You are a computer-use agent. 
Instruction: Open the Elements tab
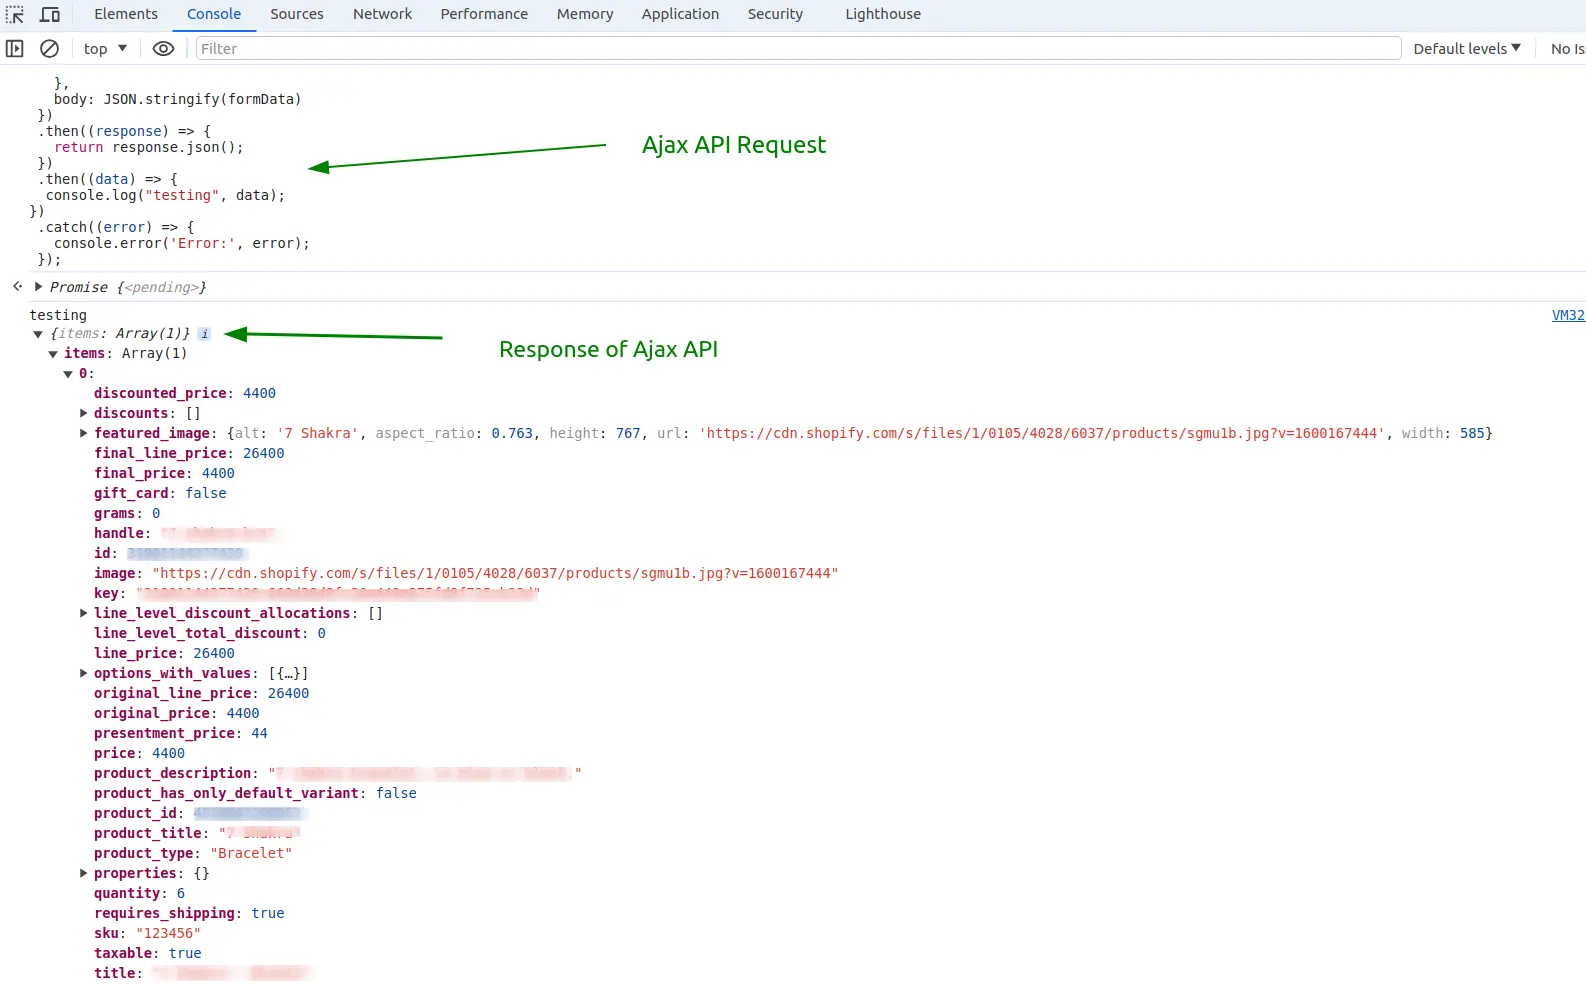point(126,14)
